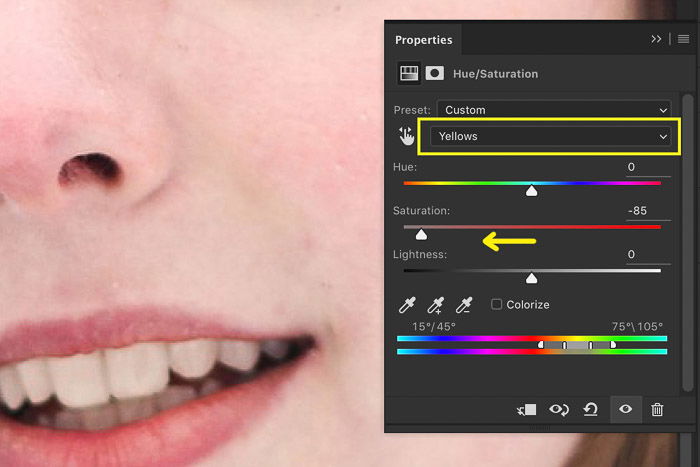The height and width of the screenshot is (467, 700).
Task: Click the 15°/45° range readout
Action: coord(433,327)
